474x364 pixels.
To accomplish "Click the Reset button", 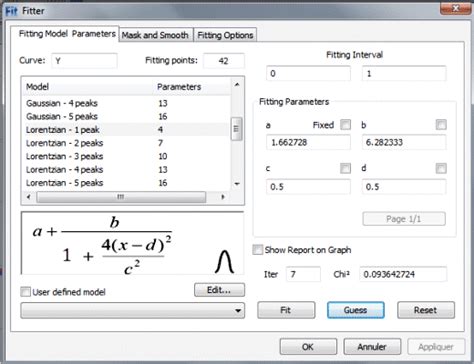I will pos(426,310).
